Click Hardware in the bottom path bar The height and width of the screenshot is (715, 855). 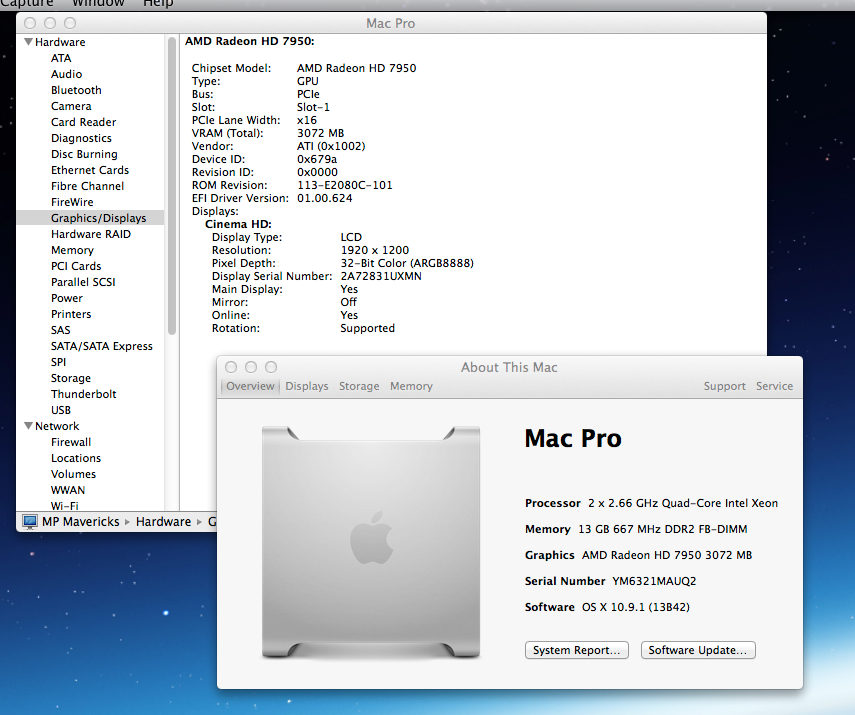click(x=164, y=522)
